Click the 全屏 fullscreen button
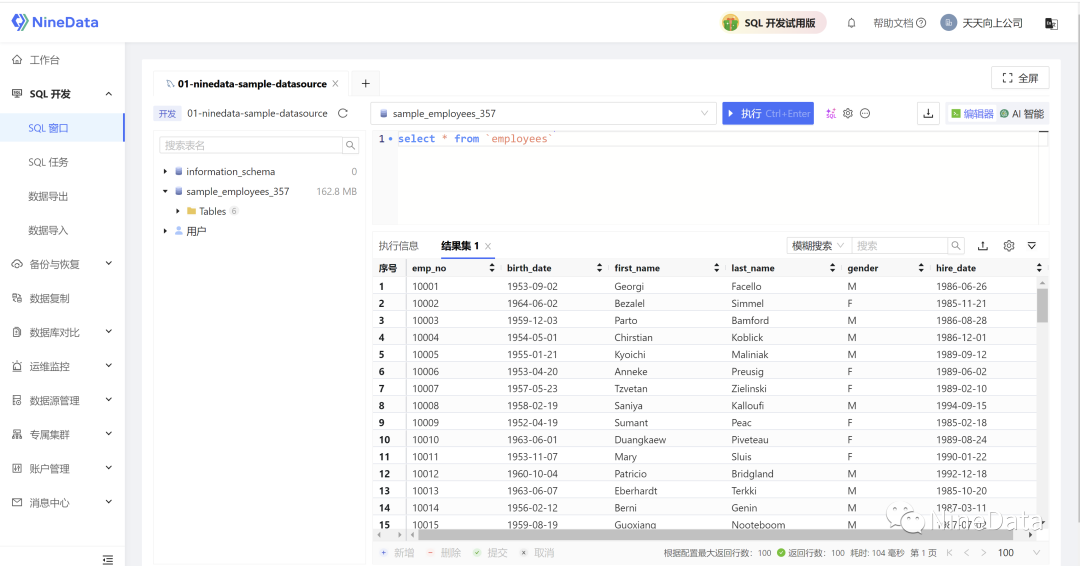The width and height of the screenshot is (1080, 566). click(x=1020, y=78)
